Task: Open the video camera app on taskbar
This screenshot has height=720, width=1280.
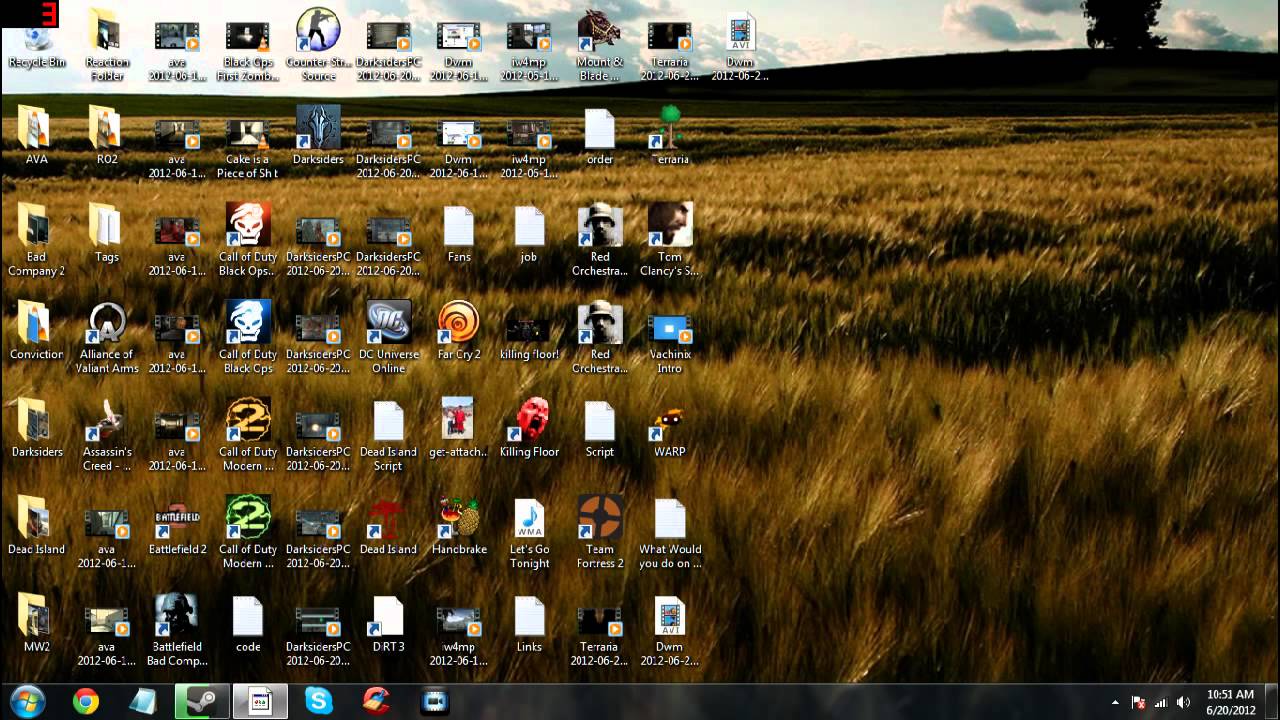Action: [x=435, y=702]
